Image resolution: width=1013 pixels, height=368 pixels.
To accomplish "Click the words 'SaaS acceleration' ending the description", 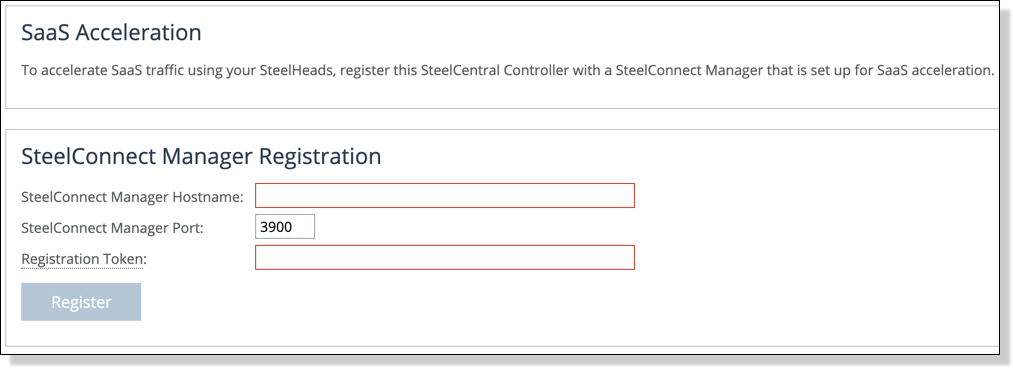I will click(x=934, y=70).
